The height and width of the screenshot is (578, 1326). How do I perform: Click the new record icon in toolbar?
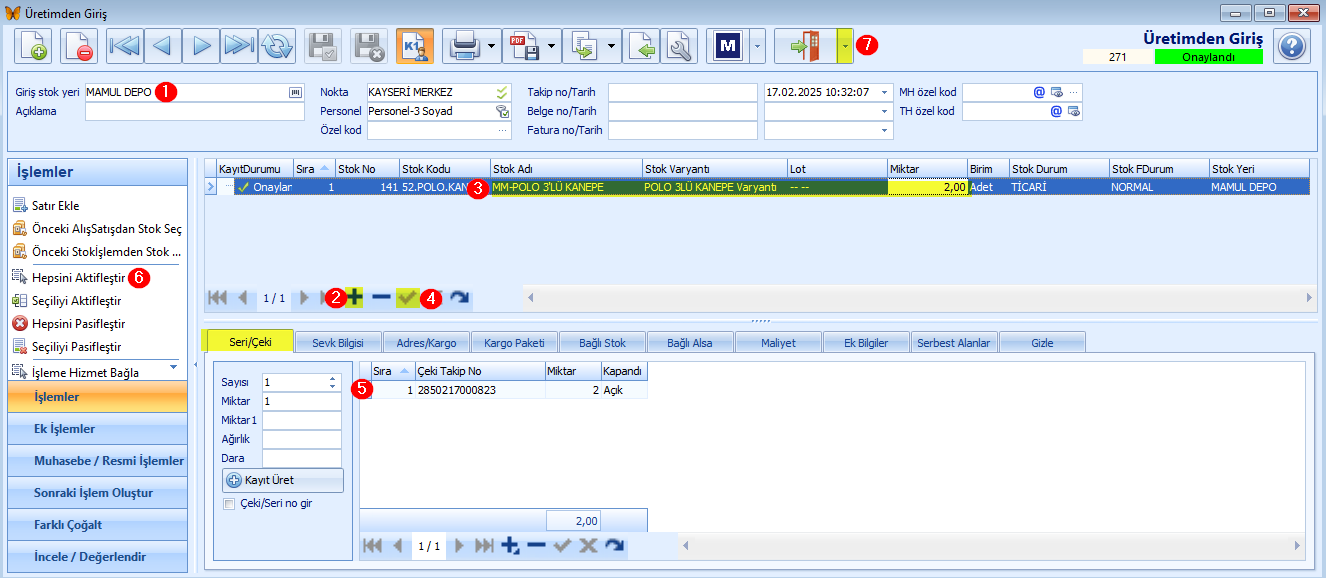click(x=33, y=46)
